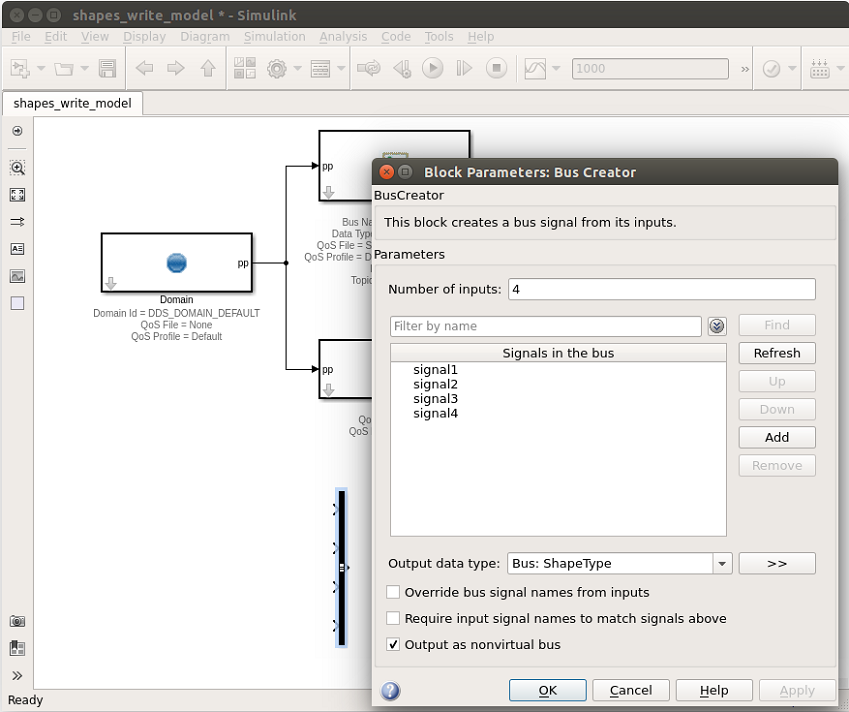Image resolution: width=849 pixels, height=712 pixels.
Task: Click the Model Advisor checkmark icon
Action: point(771,69)
